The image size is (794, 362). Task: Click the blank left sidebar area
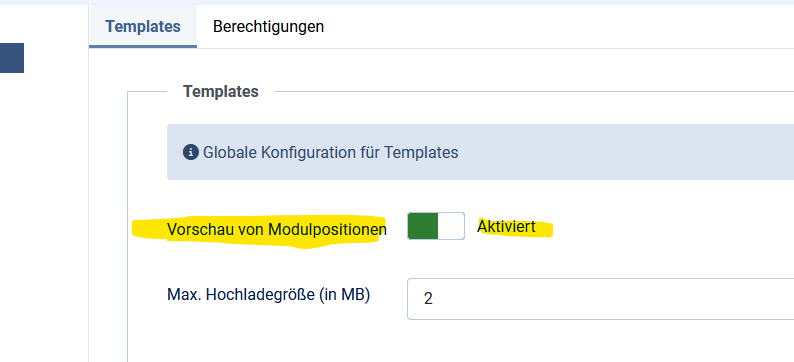(44, 213)
